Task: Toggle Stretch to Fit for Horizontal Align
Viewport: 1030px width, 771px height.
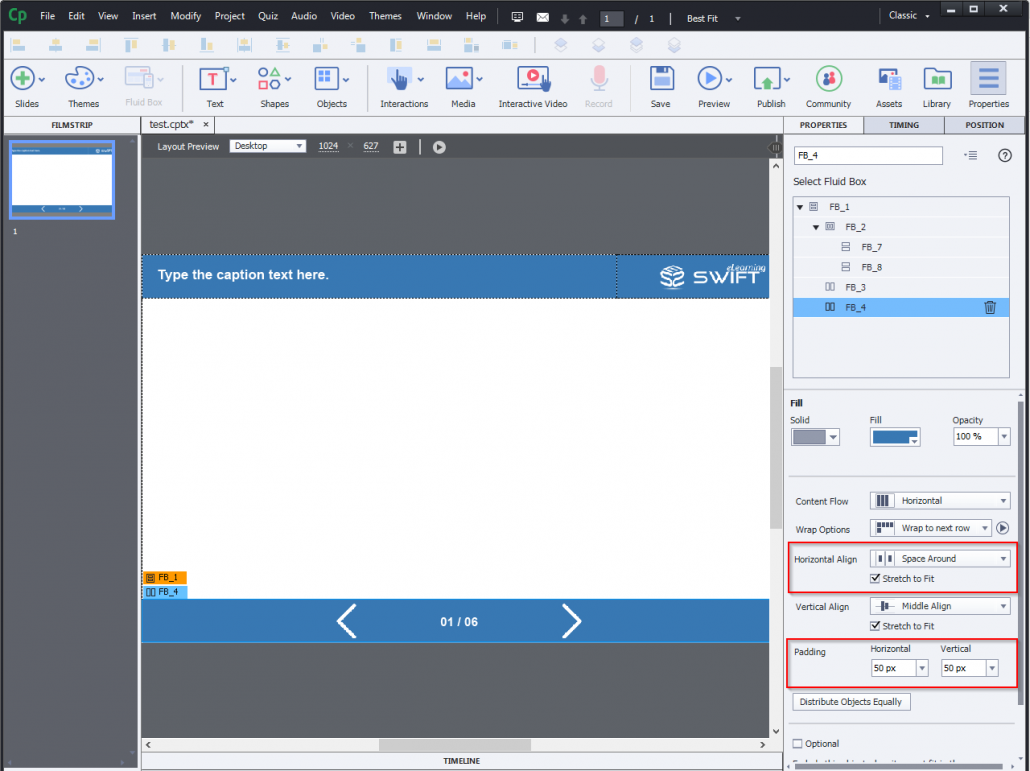Action: [875, 578]
